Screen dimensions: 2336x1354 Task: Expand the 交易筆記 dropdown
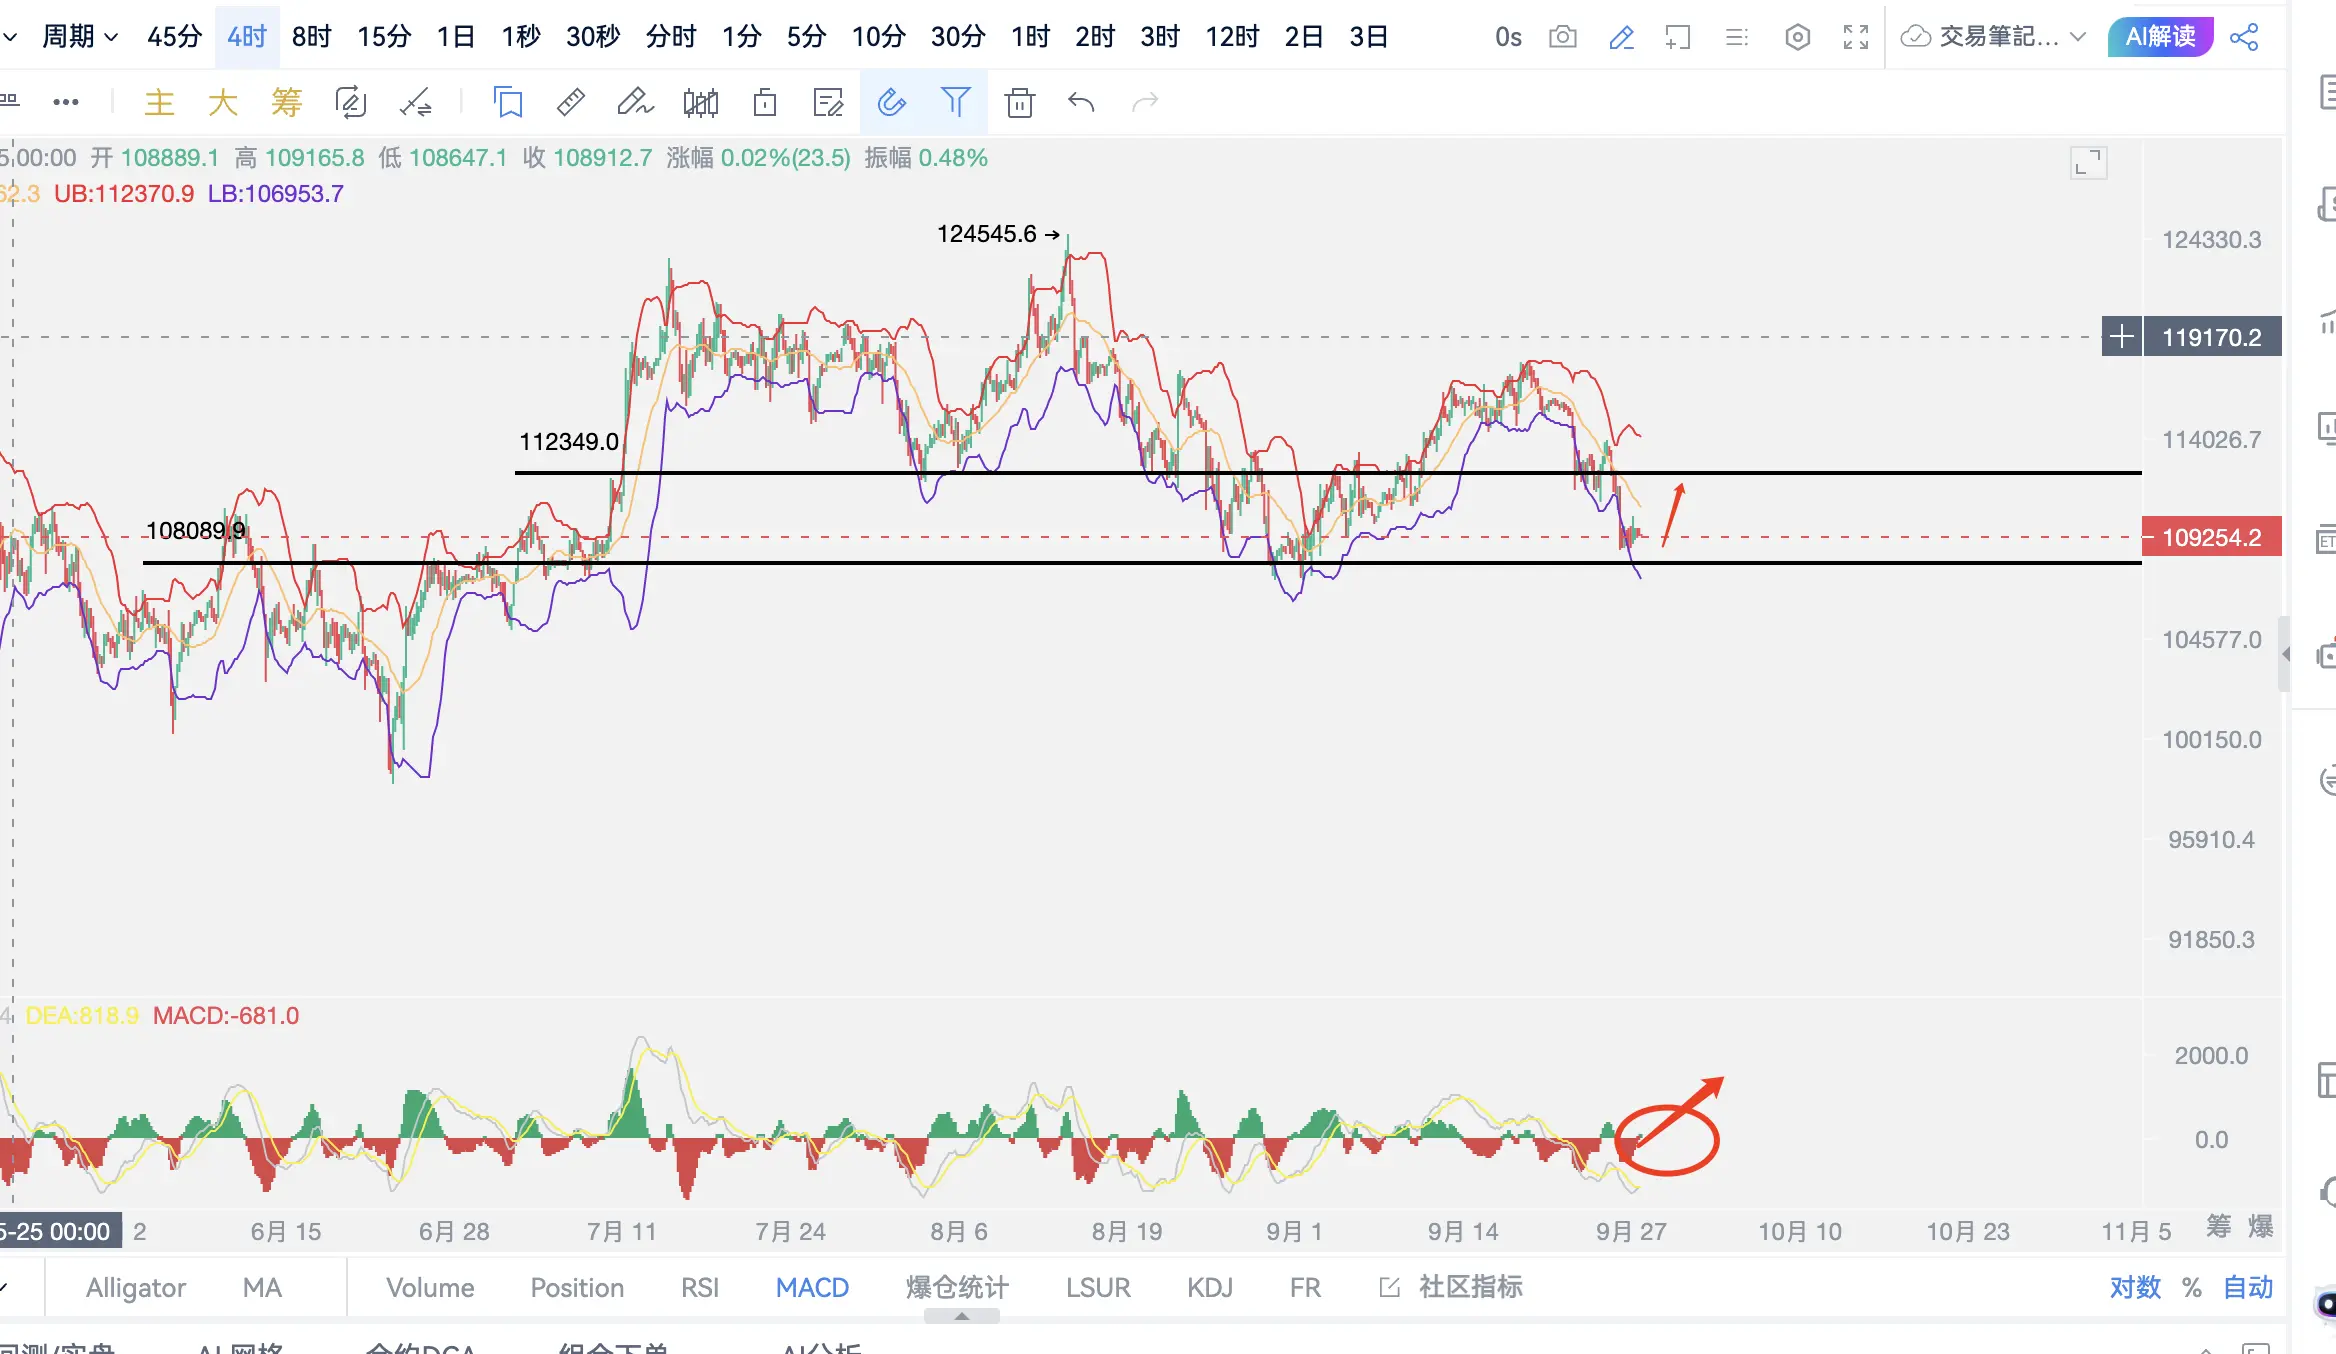(2078, 38)
